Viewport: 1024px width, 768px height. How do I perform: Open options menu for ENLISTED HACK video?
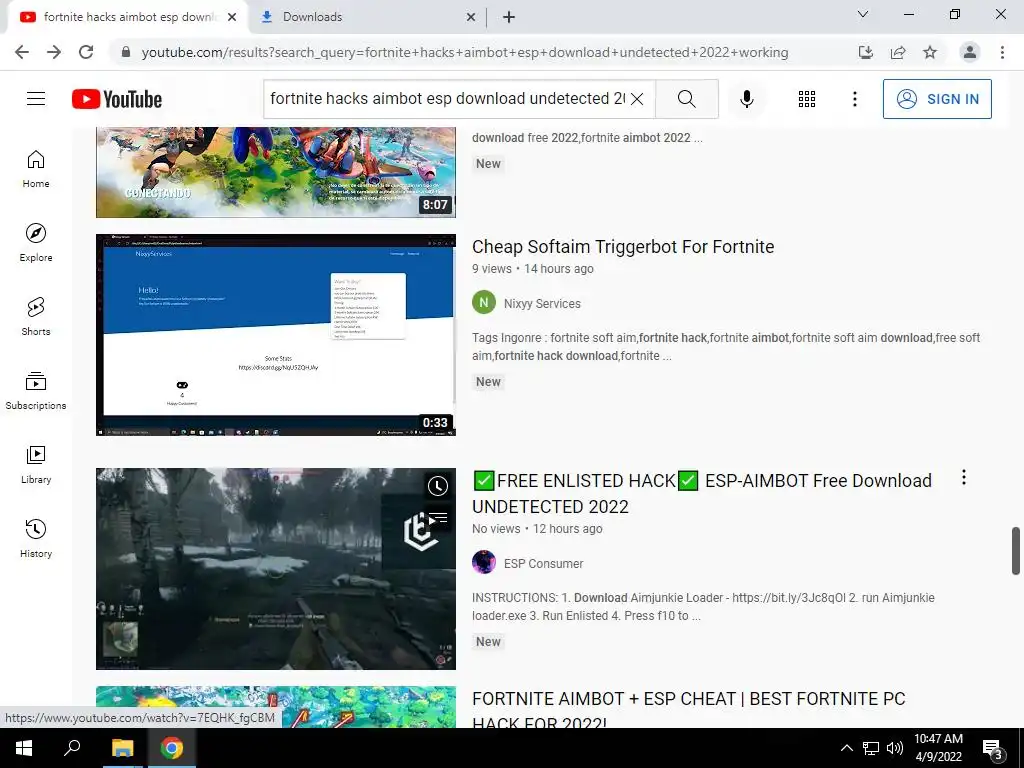(963, 478)
